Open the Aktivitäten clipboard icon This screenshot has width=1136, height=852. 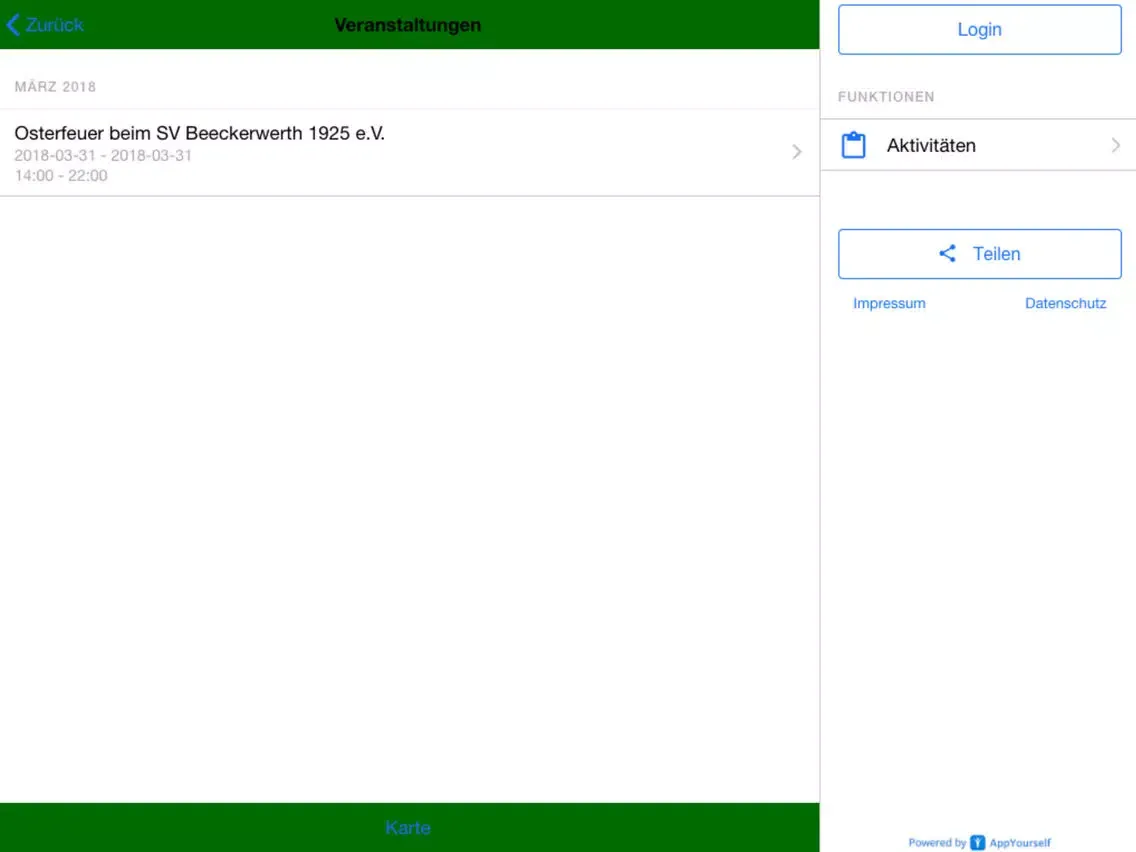[853, 145]
